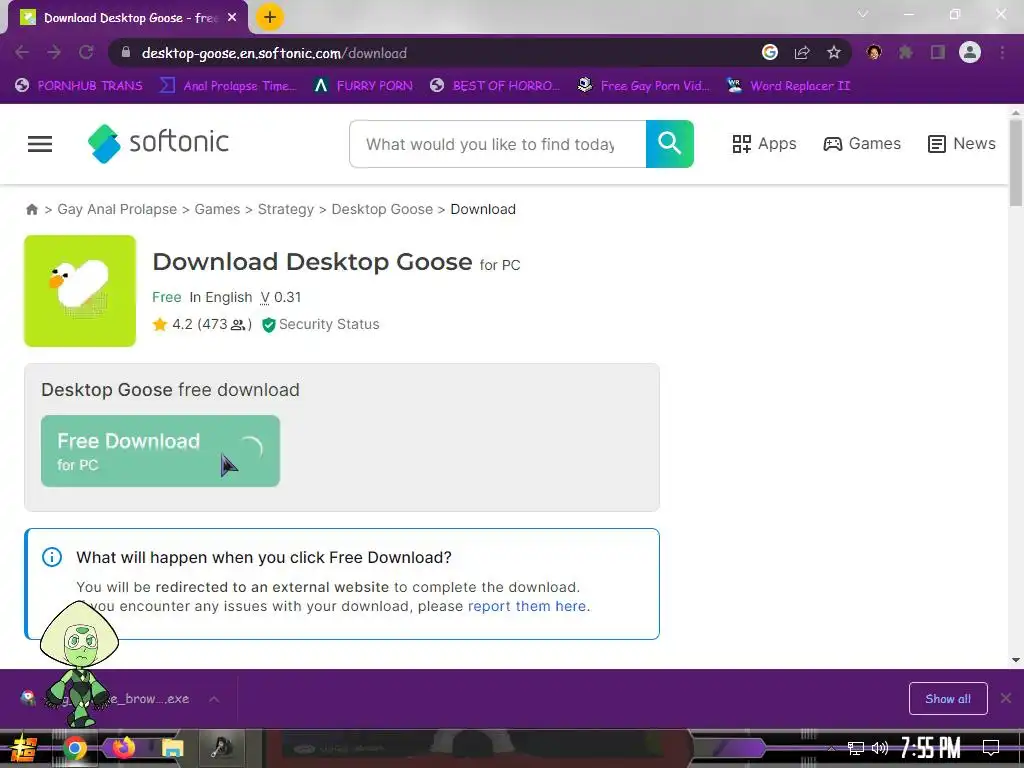This screenshot has width=1024, height=768.
Task: Toggle the browser side panel
Action: click(x=938, y=52)
